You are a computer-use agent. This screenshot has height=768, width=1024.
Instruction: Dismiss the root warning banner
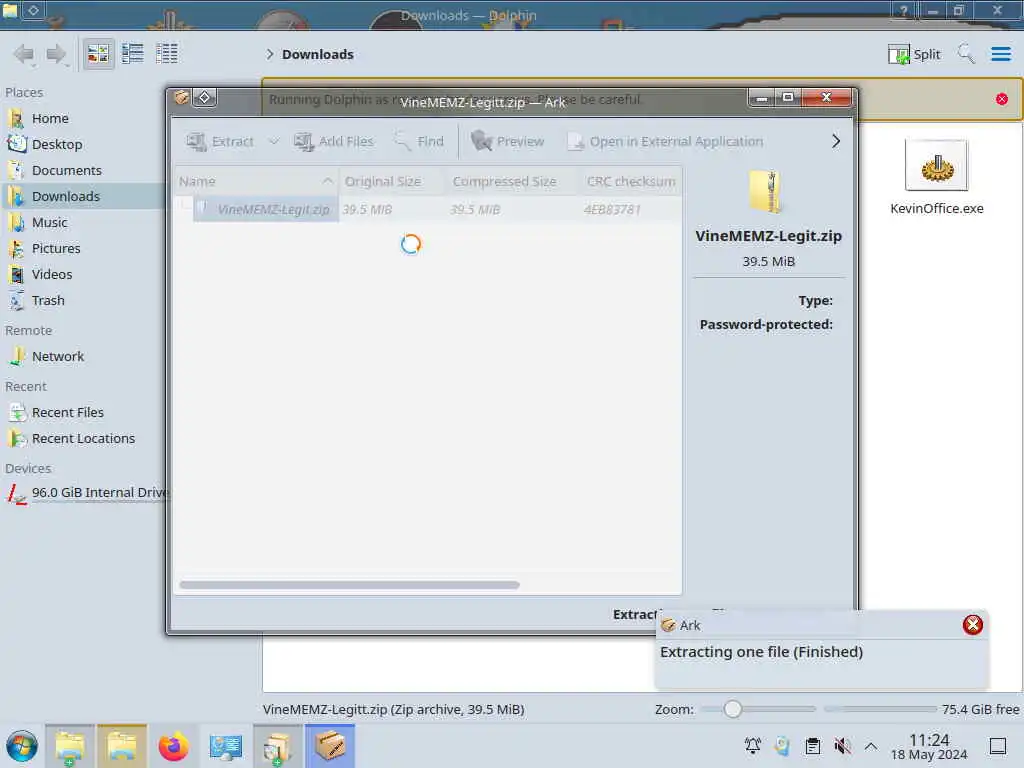1002,99
